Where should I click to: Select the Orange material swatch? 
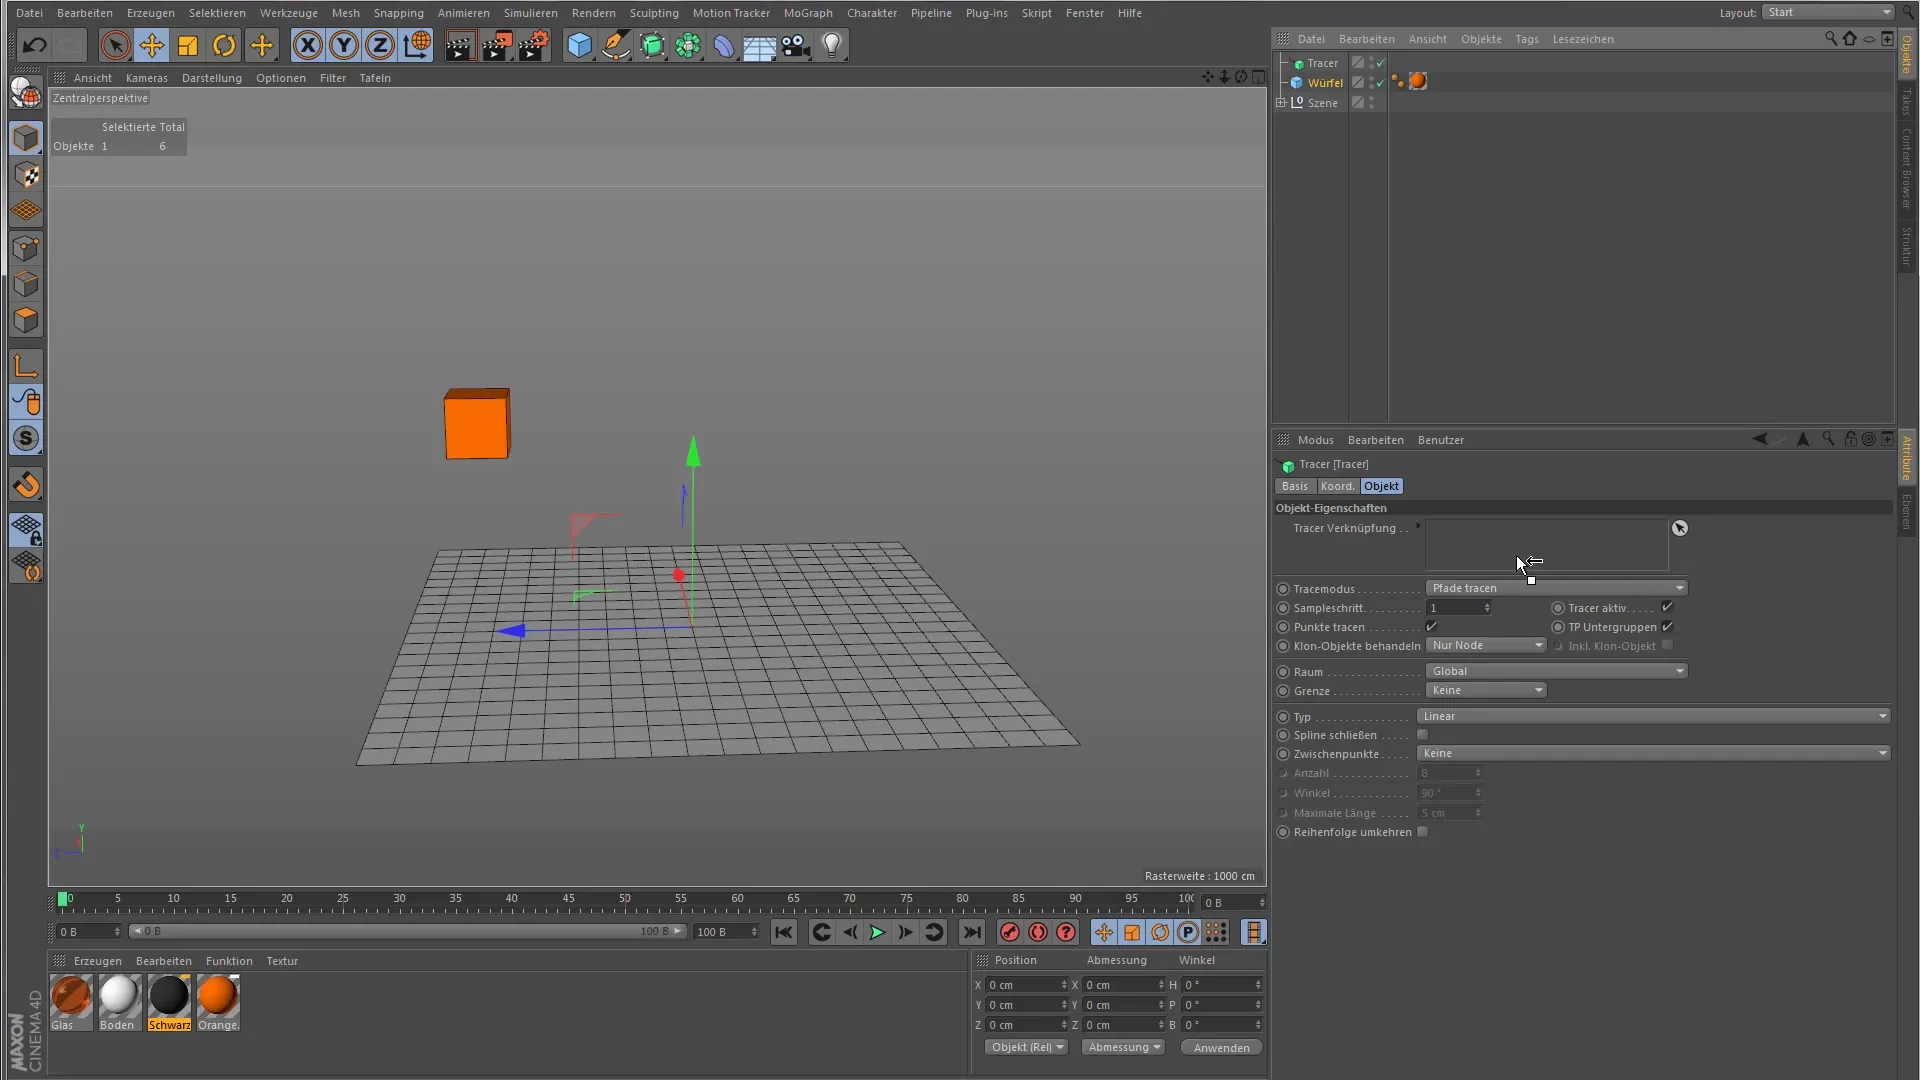pos(217,997)
